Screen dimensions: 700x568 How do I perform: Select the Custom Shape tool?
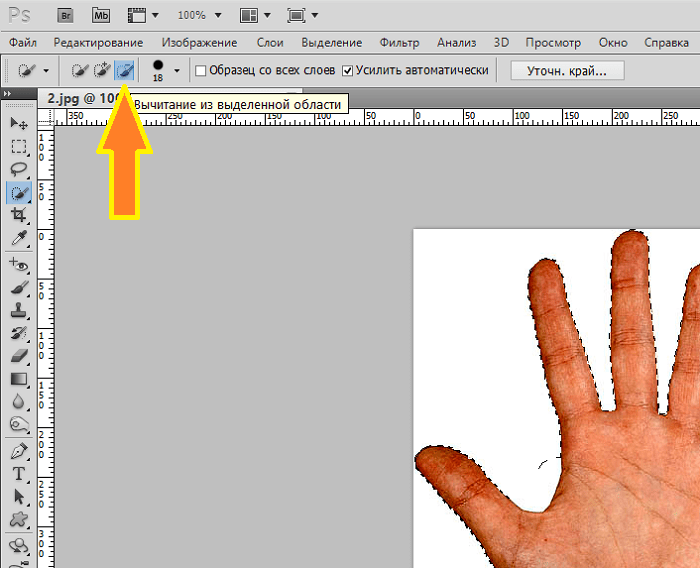[19, 520]
